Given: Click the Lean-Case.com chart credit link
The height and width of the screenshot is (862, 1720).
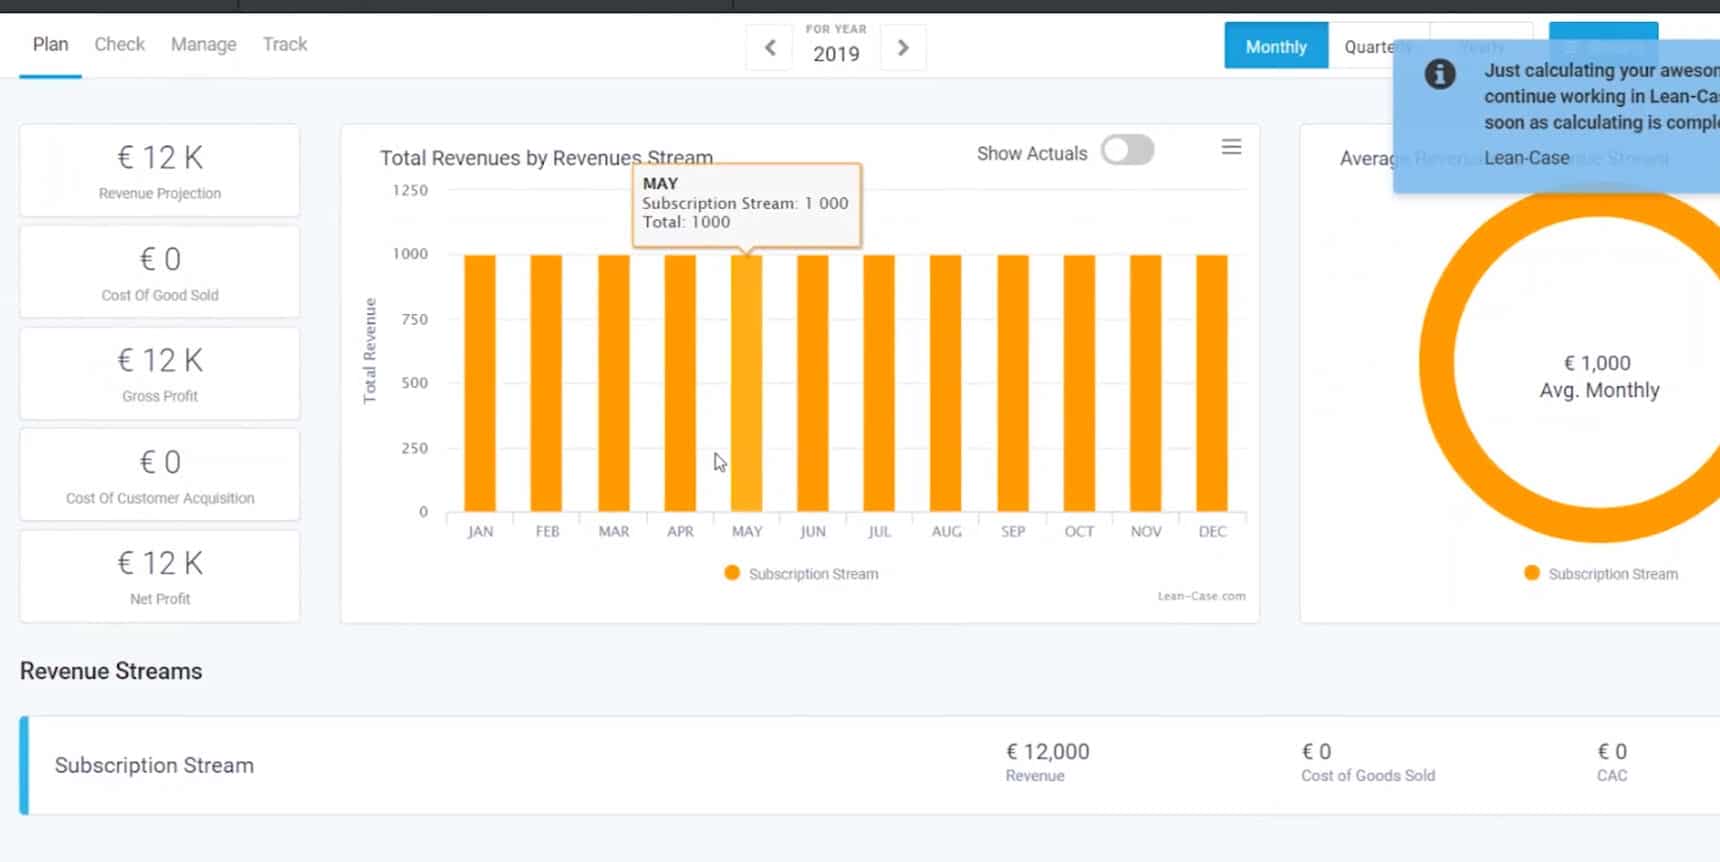Looking at the screenshot, I should [x=1201, y=596].
